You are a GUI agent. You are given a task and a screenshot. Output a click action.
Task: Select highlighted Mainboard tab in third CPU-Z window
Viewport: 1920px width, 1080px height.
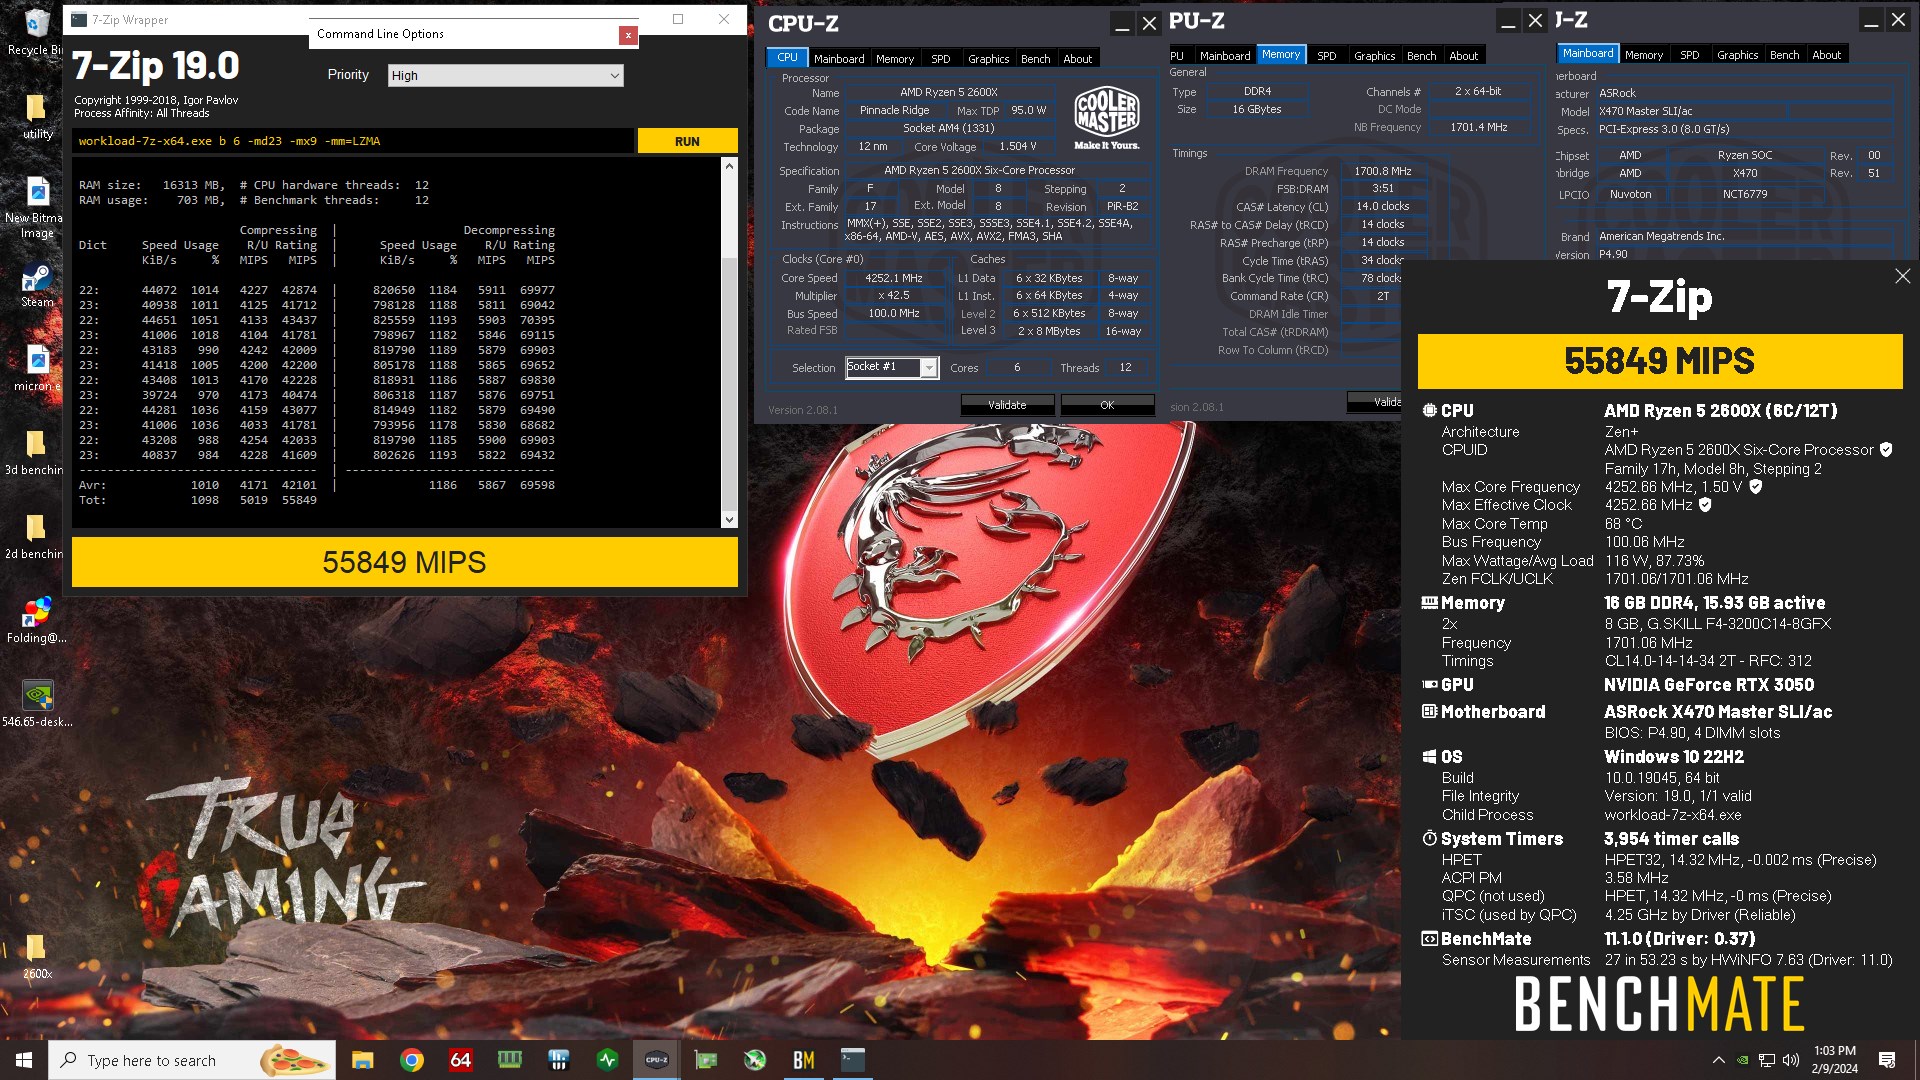(1587, 54)
